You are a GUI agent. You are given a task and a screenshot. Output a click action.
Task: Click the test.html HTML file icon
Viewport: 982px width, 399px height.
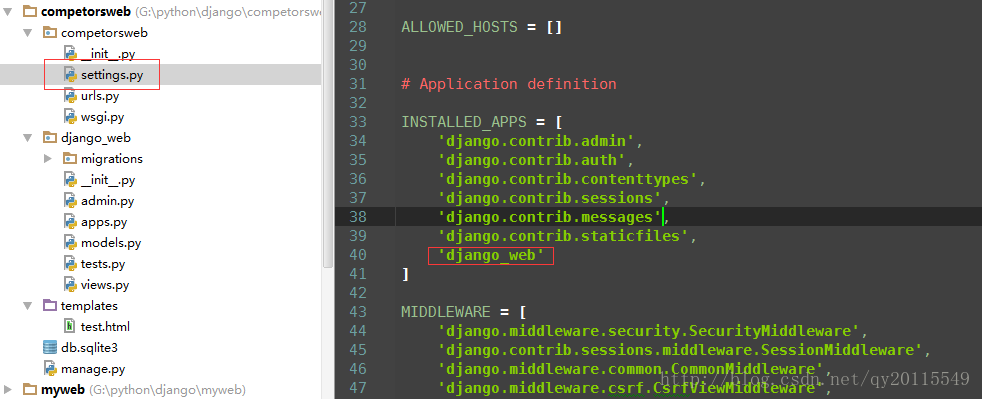tap(70, 326)
